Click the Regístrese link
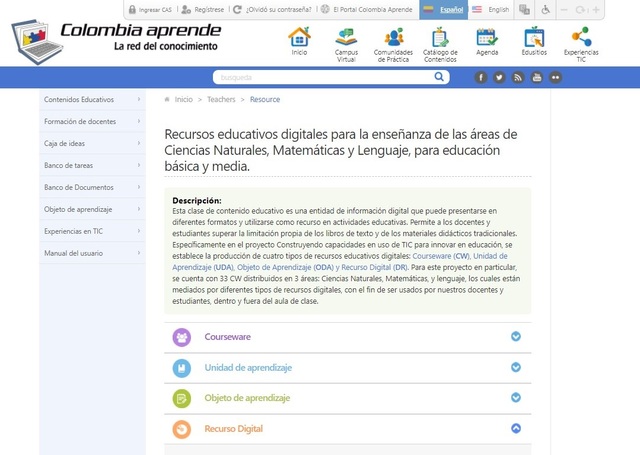Image resolution: width=640 pixels, height=455 pixels. click(x=203, y=9)
